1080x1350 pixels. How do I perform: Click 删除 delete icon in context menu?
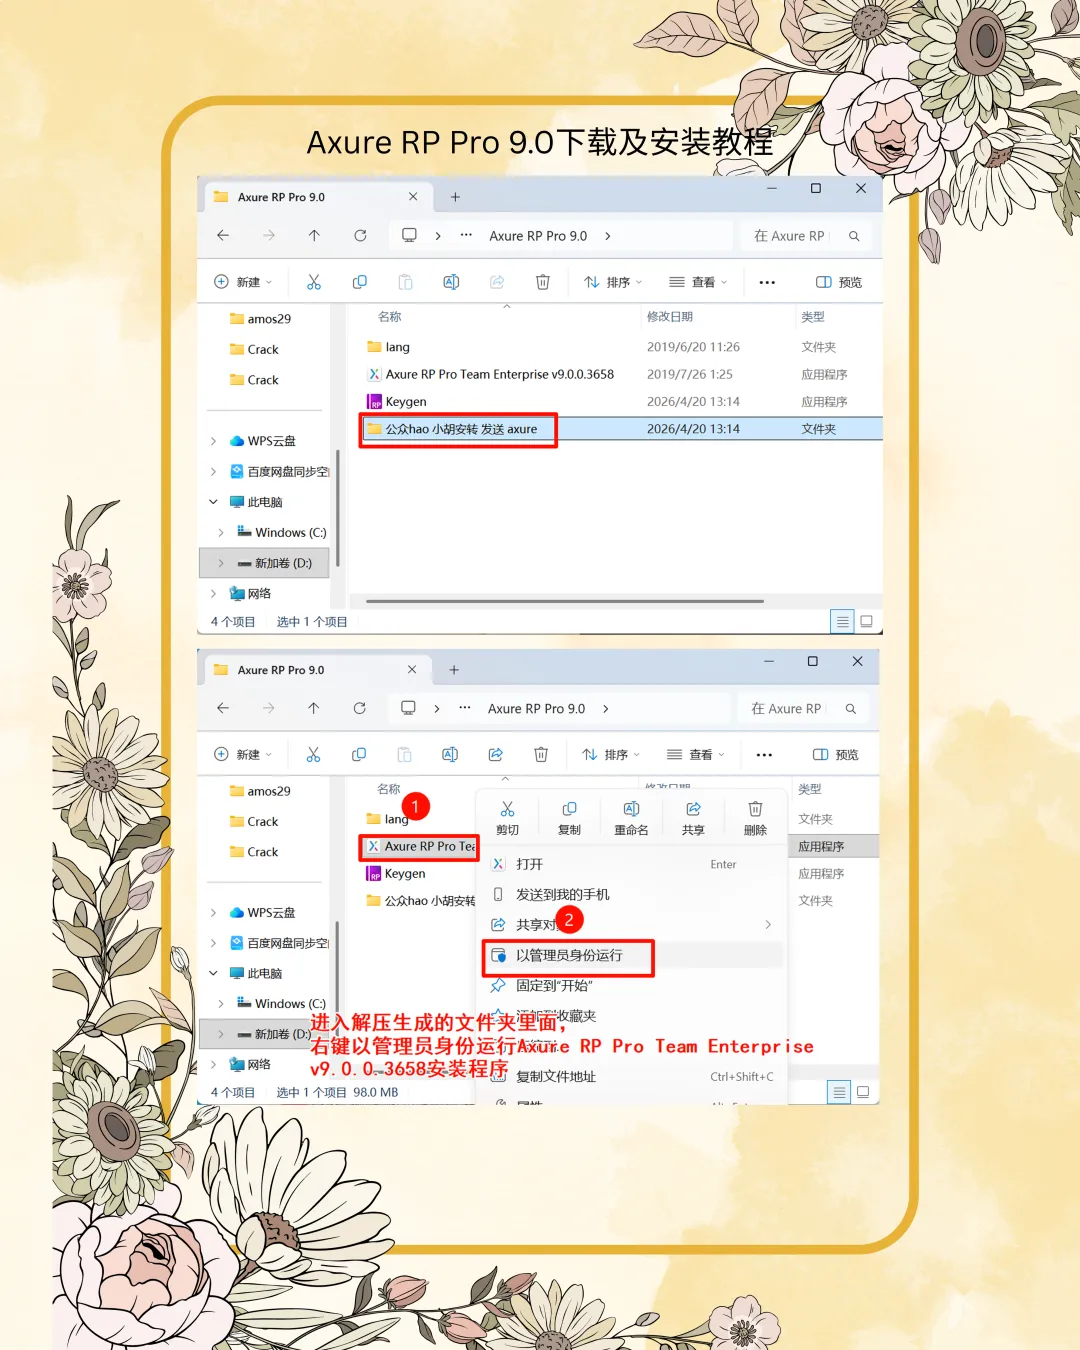(x=755, y=817)
